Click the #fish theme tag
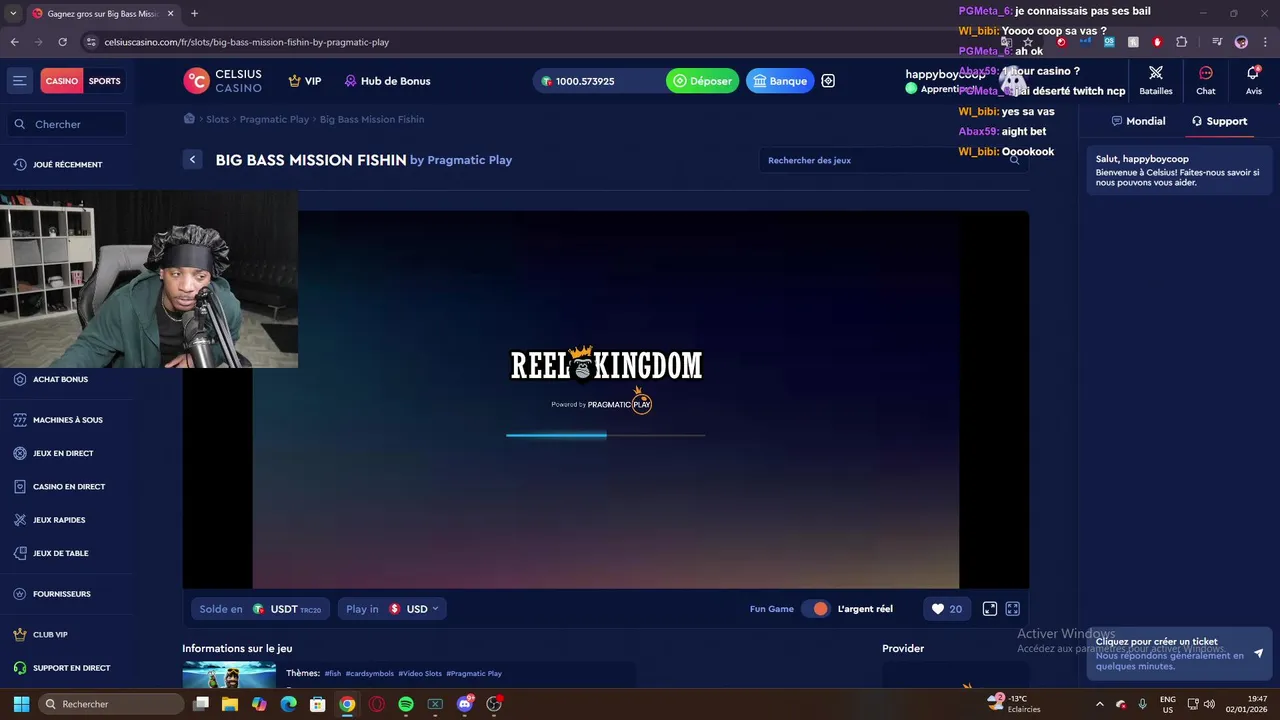Image resolution: width=1280 pixels, height=720 pixels. click(x=333, y=674)
